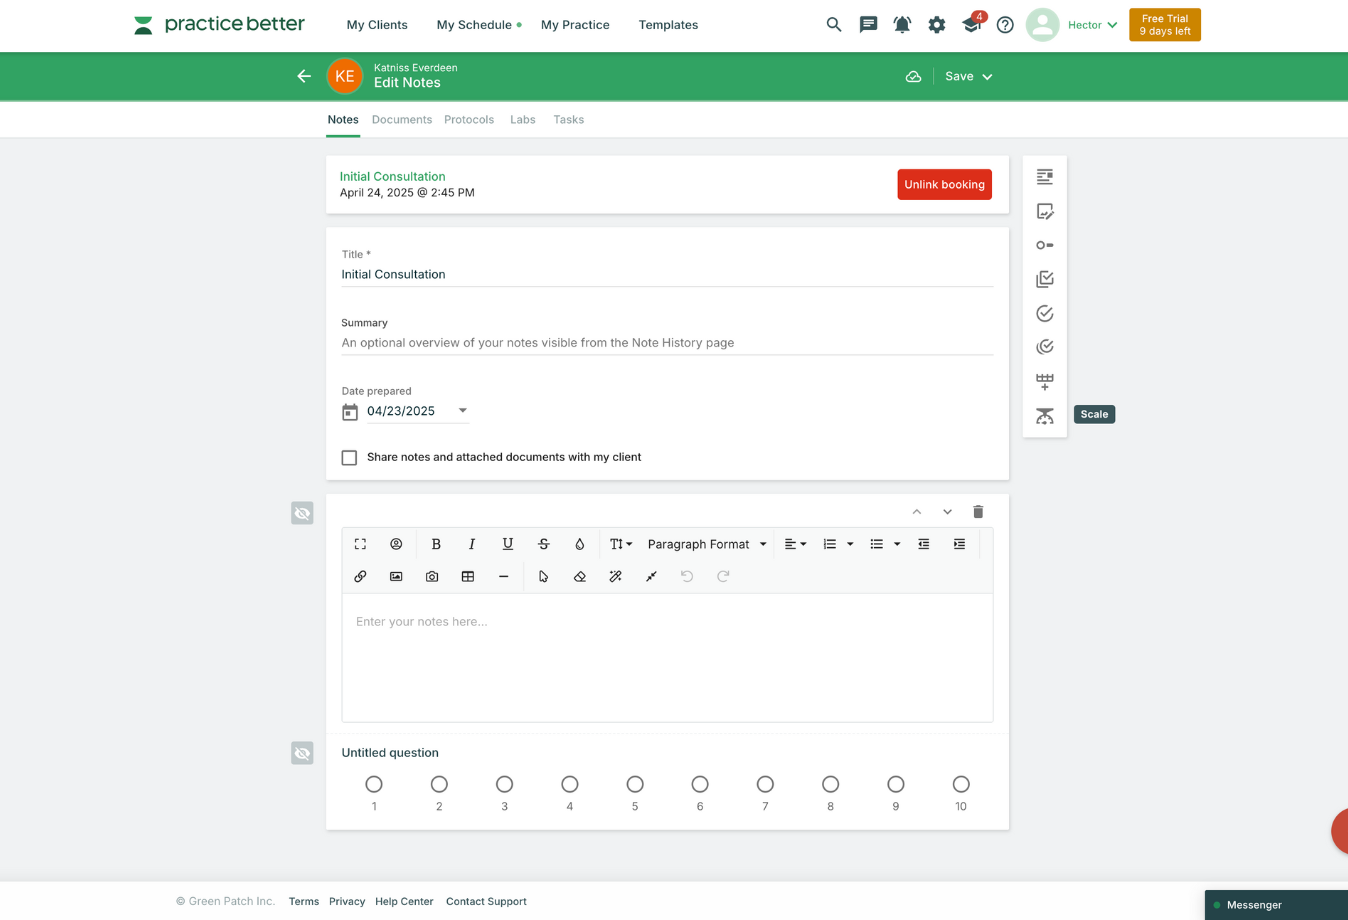This screenshot has height=920, width=1348.
Task: Apply italic formatting in the editor
Action: pos(472,544)
